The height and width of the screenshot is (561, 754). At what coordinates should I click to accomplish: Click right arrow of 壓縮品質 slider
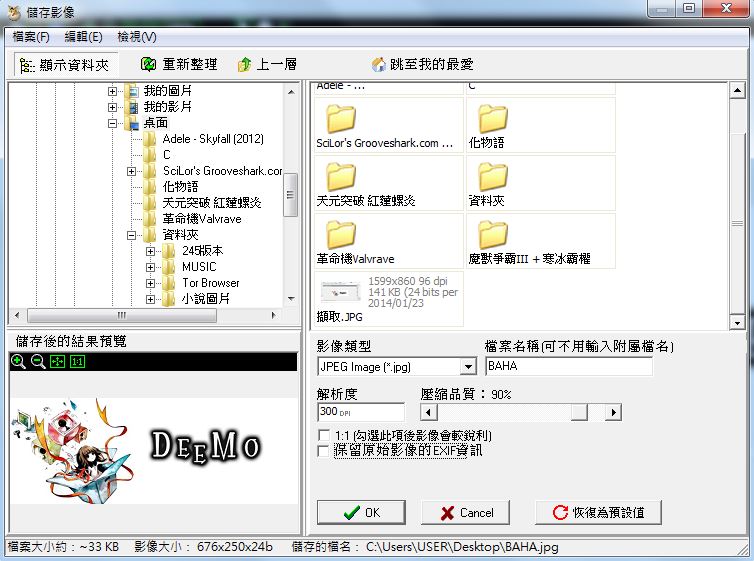tap(613, 412)
